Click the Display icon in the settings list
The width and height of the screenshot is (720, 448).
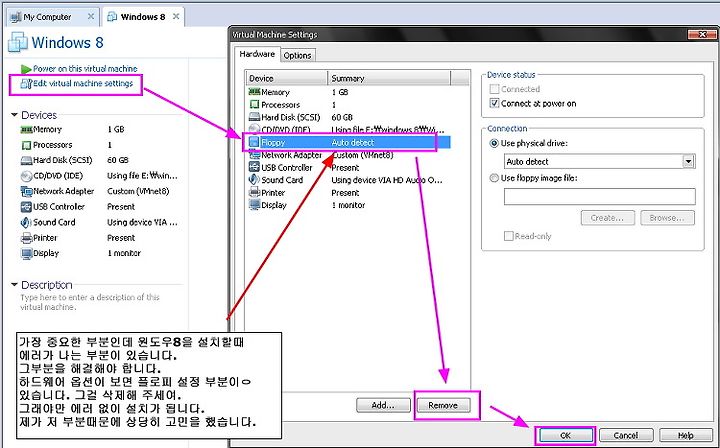coord(254,205)
